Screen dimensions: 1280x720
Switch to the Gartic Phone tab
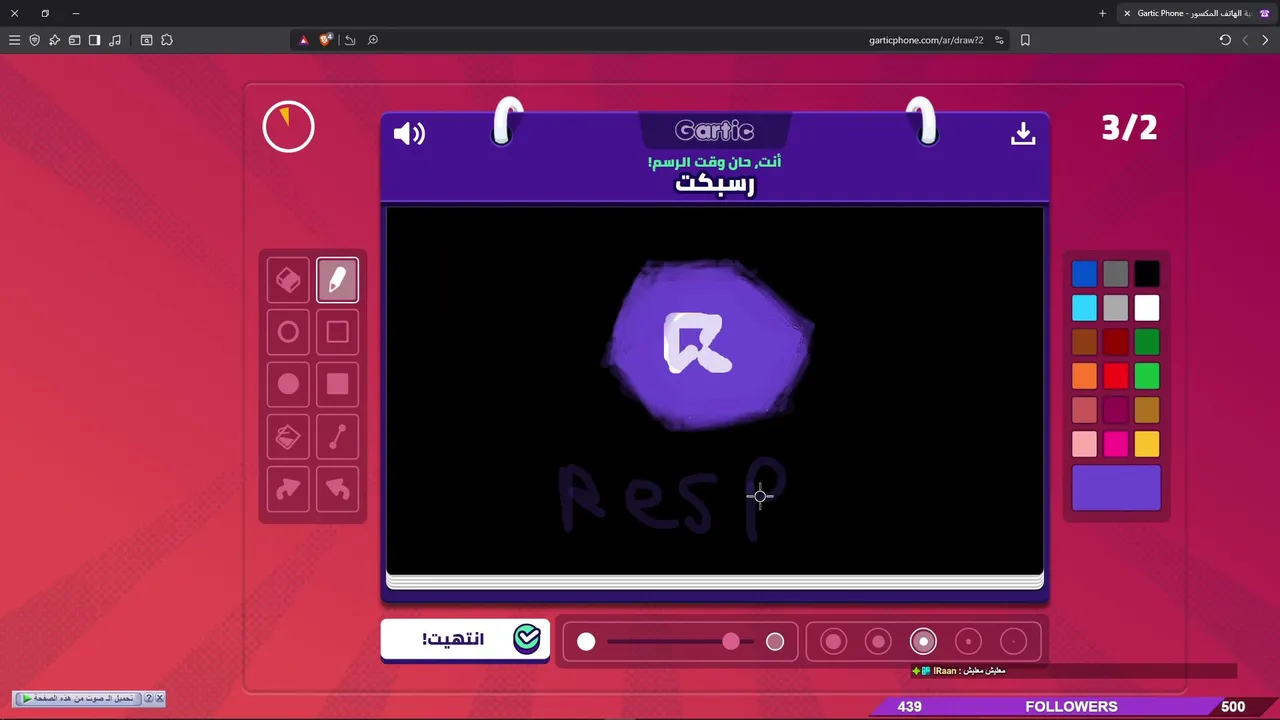point(1195,13)
